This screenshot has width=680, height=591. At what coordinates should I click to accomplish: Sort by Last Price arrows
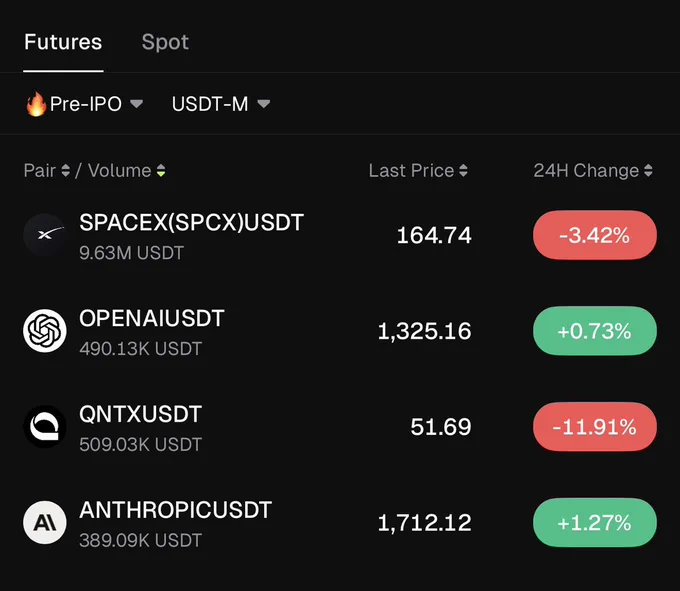point(463,170)
